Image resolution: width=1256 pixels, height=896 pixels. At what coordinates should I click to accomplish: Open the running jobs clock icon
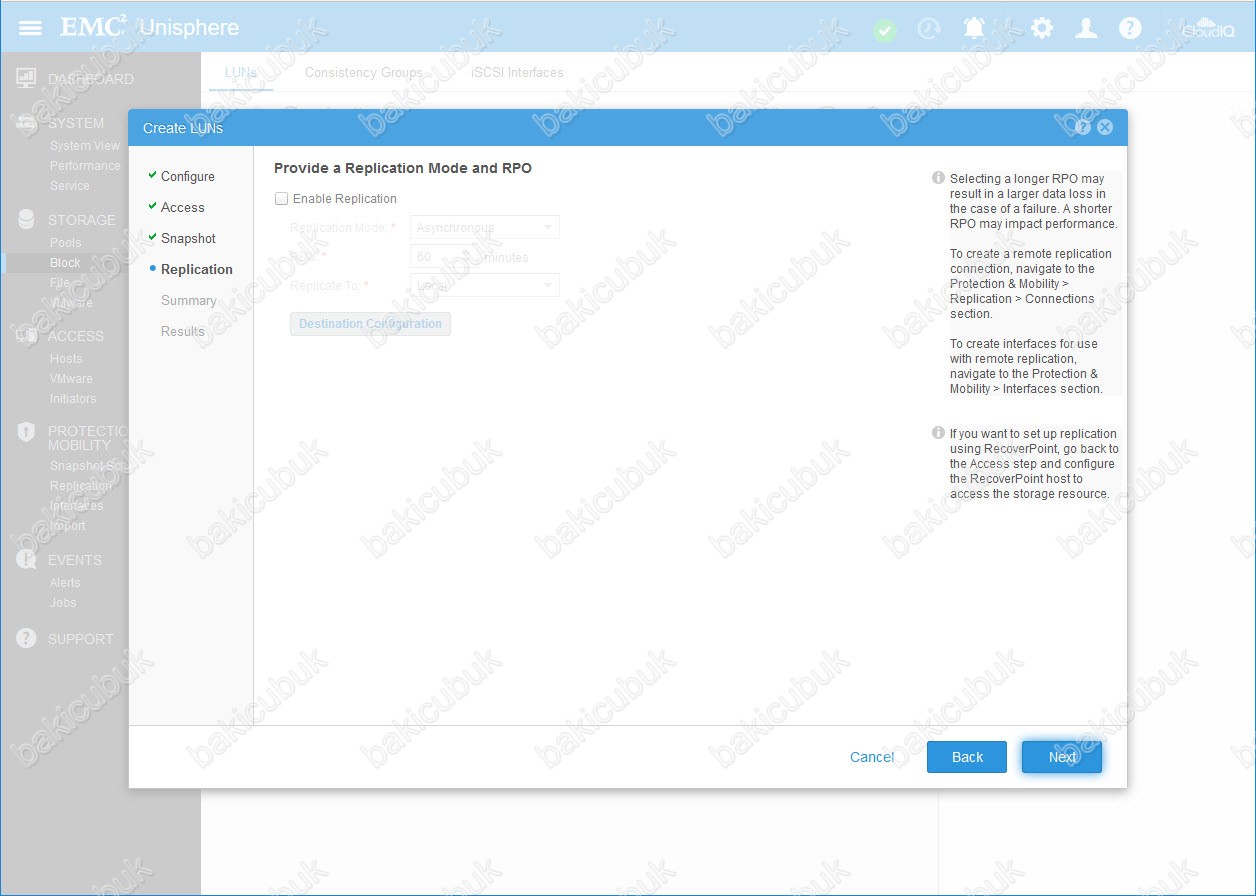pyautogui.click(x=929, y=28)
